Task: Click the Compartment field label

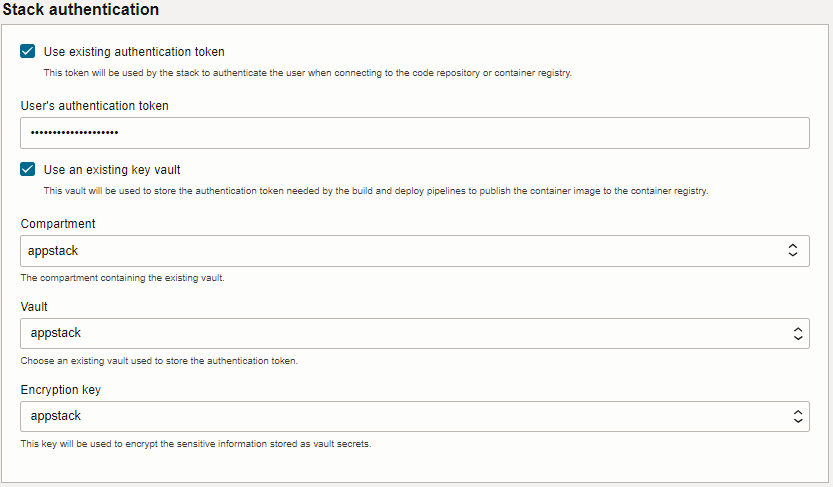Action: tap(58, 224)
